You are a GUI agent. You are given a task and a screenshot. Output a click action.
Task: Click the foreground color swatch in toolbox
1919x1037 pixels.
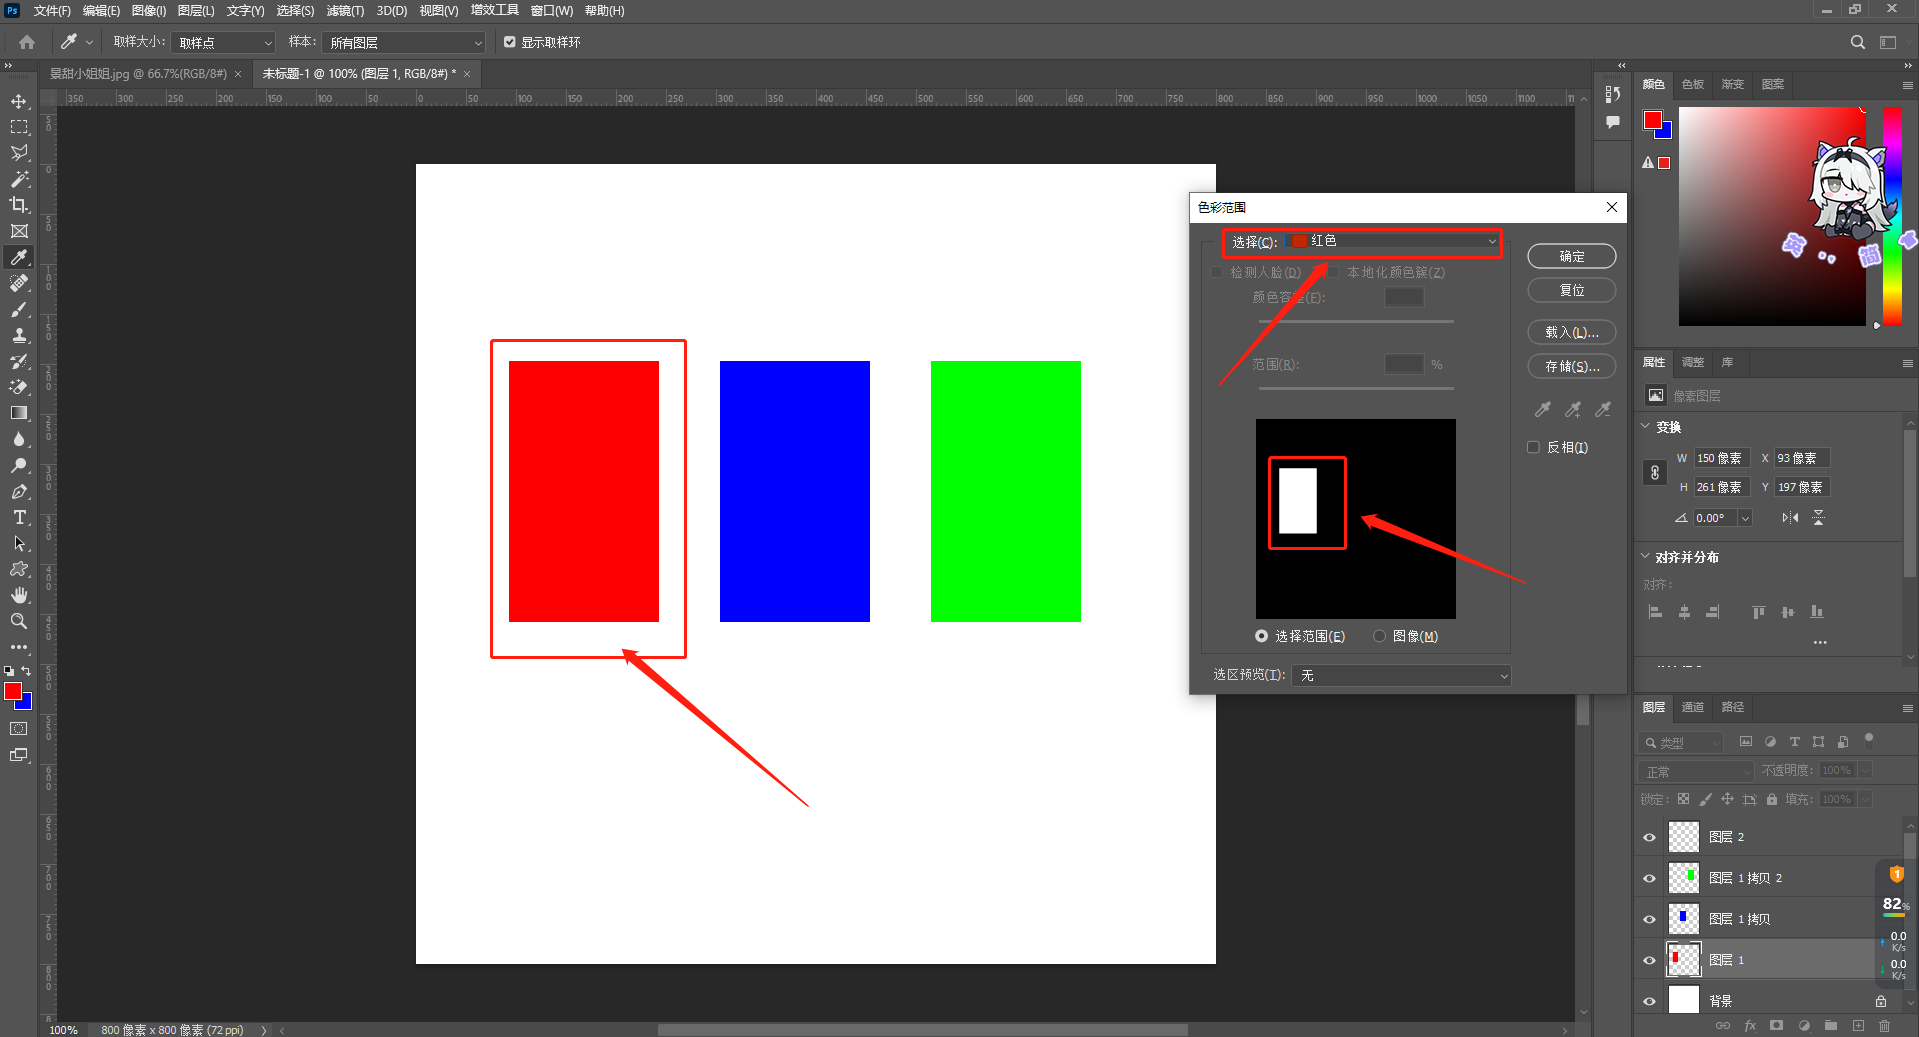point(13,692)
